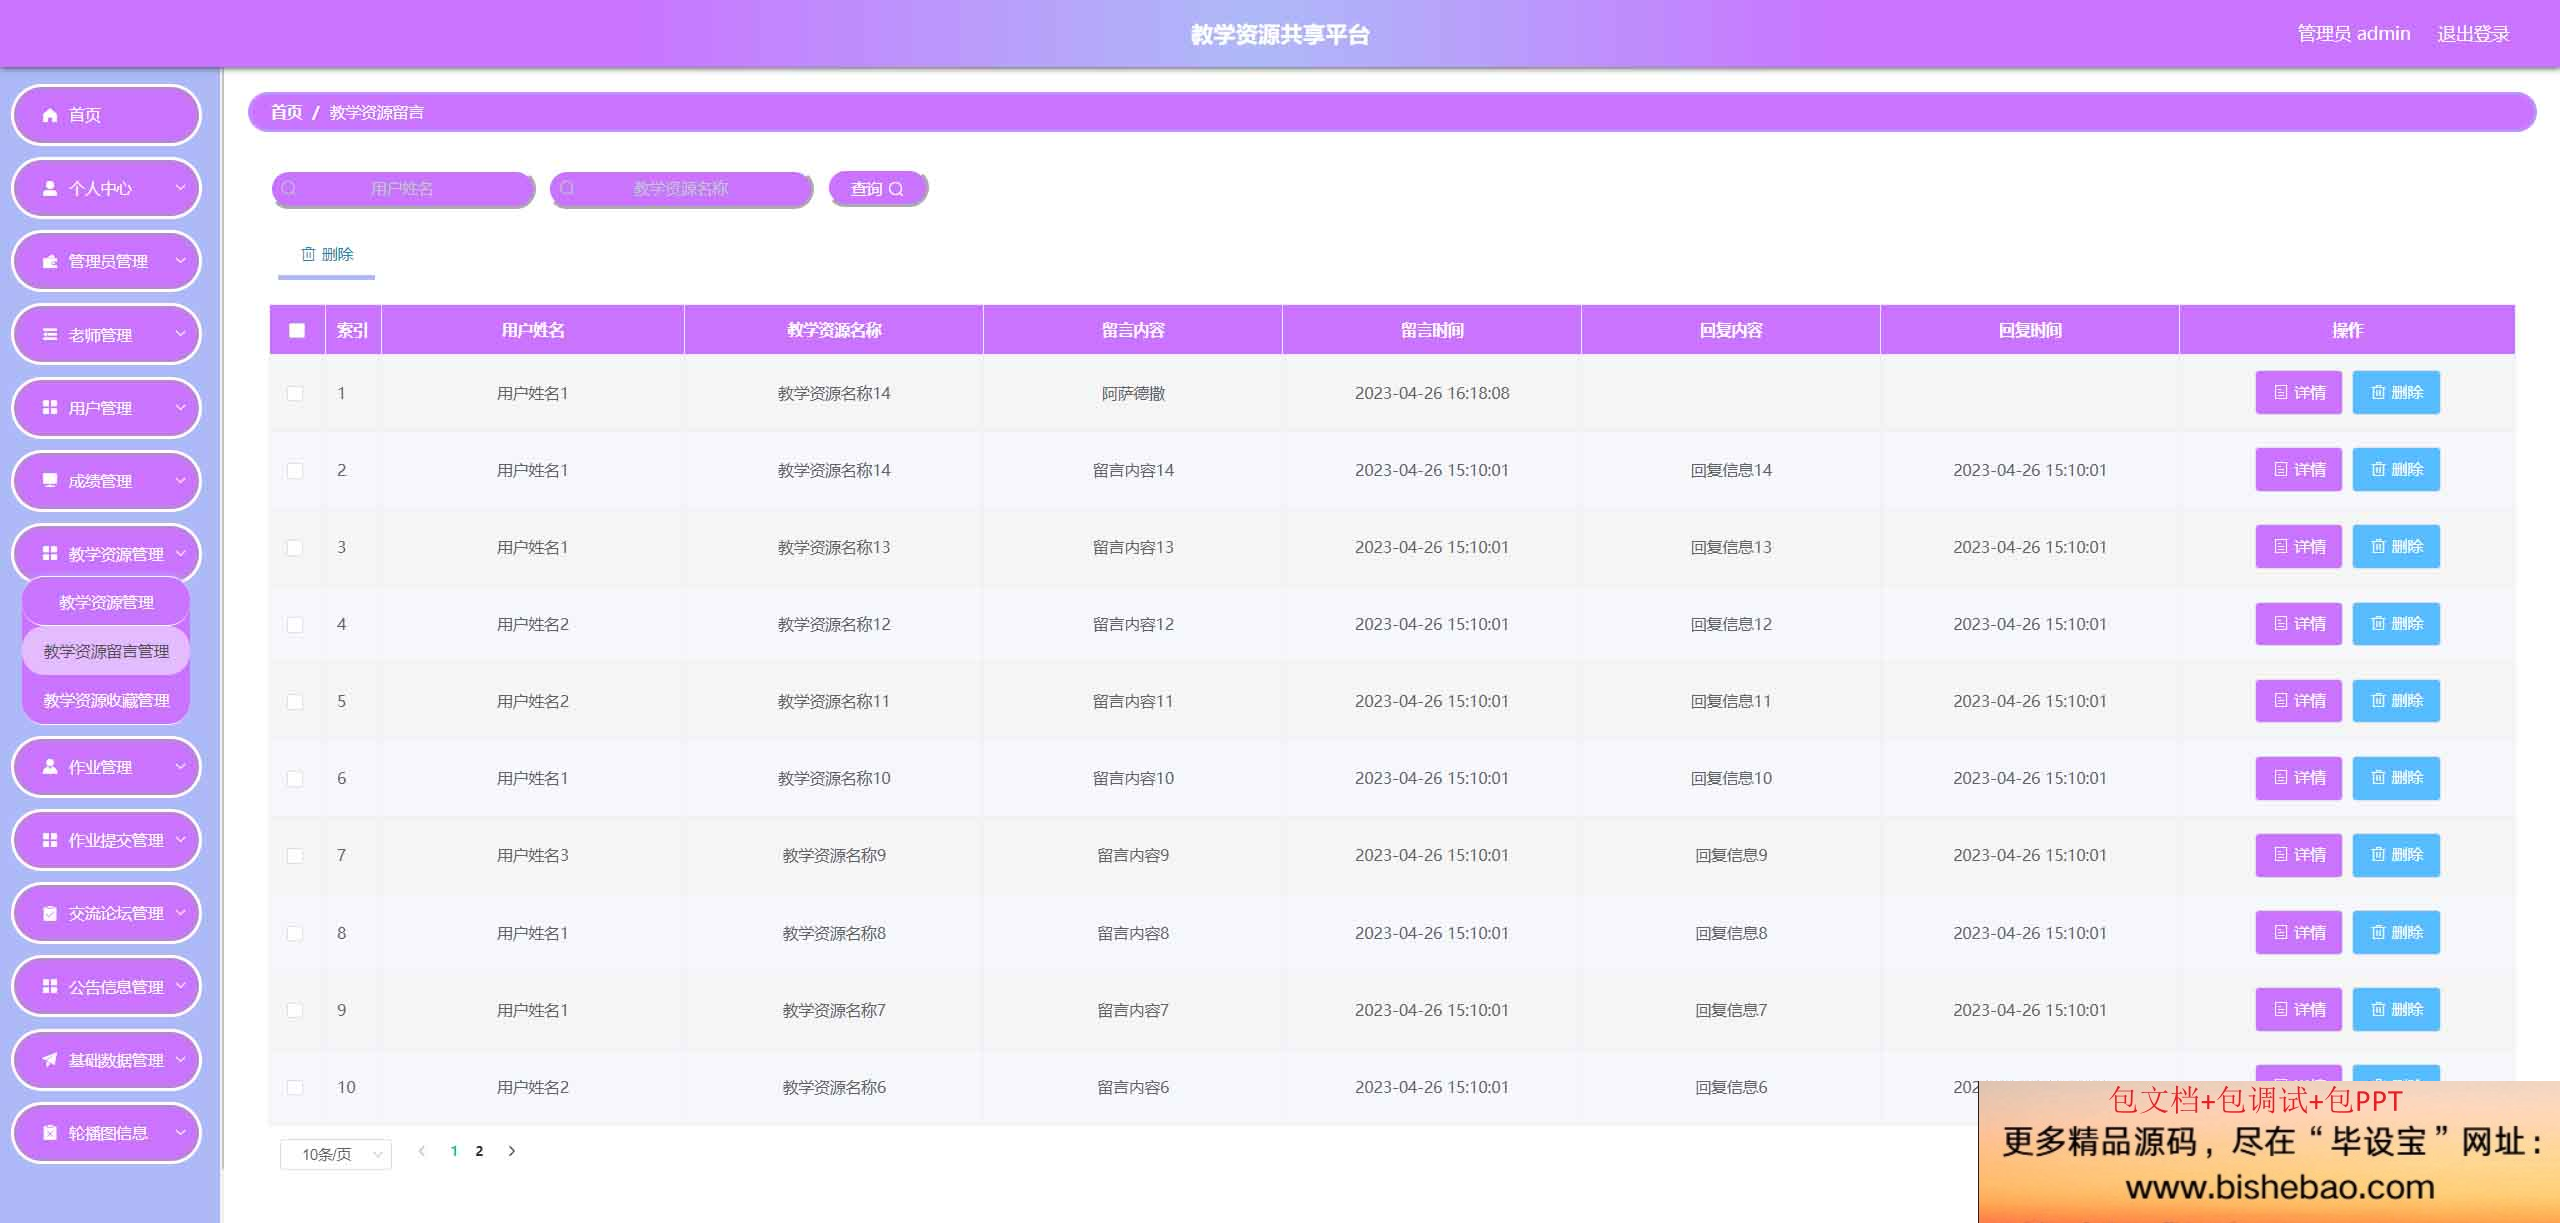Click the 教学资源名称 search input field
2560x1223 pixels.
[681, 188]
